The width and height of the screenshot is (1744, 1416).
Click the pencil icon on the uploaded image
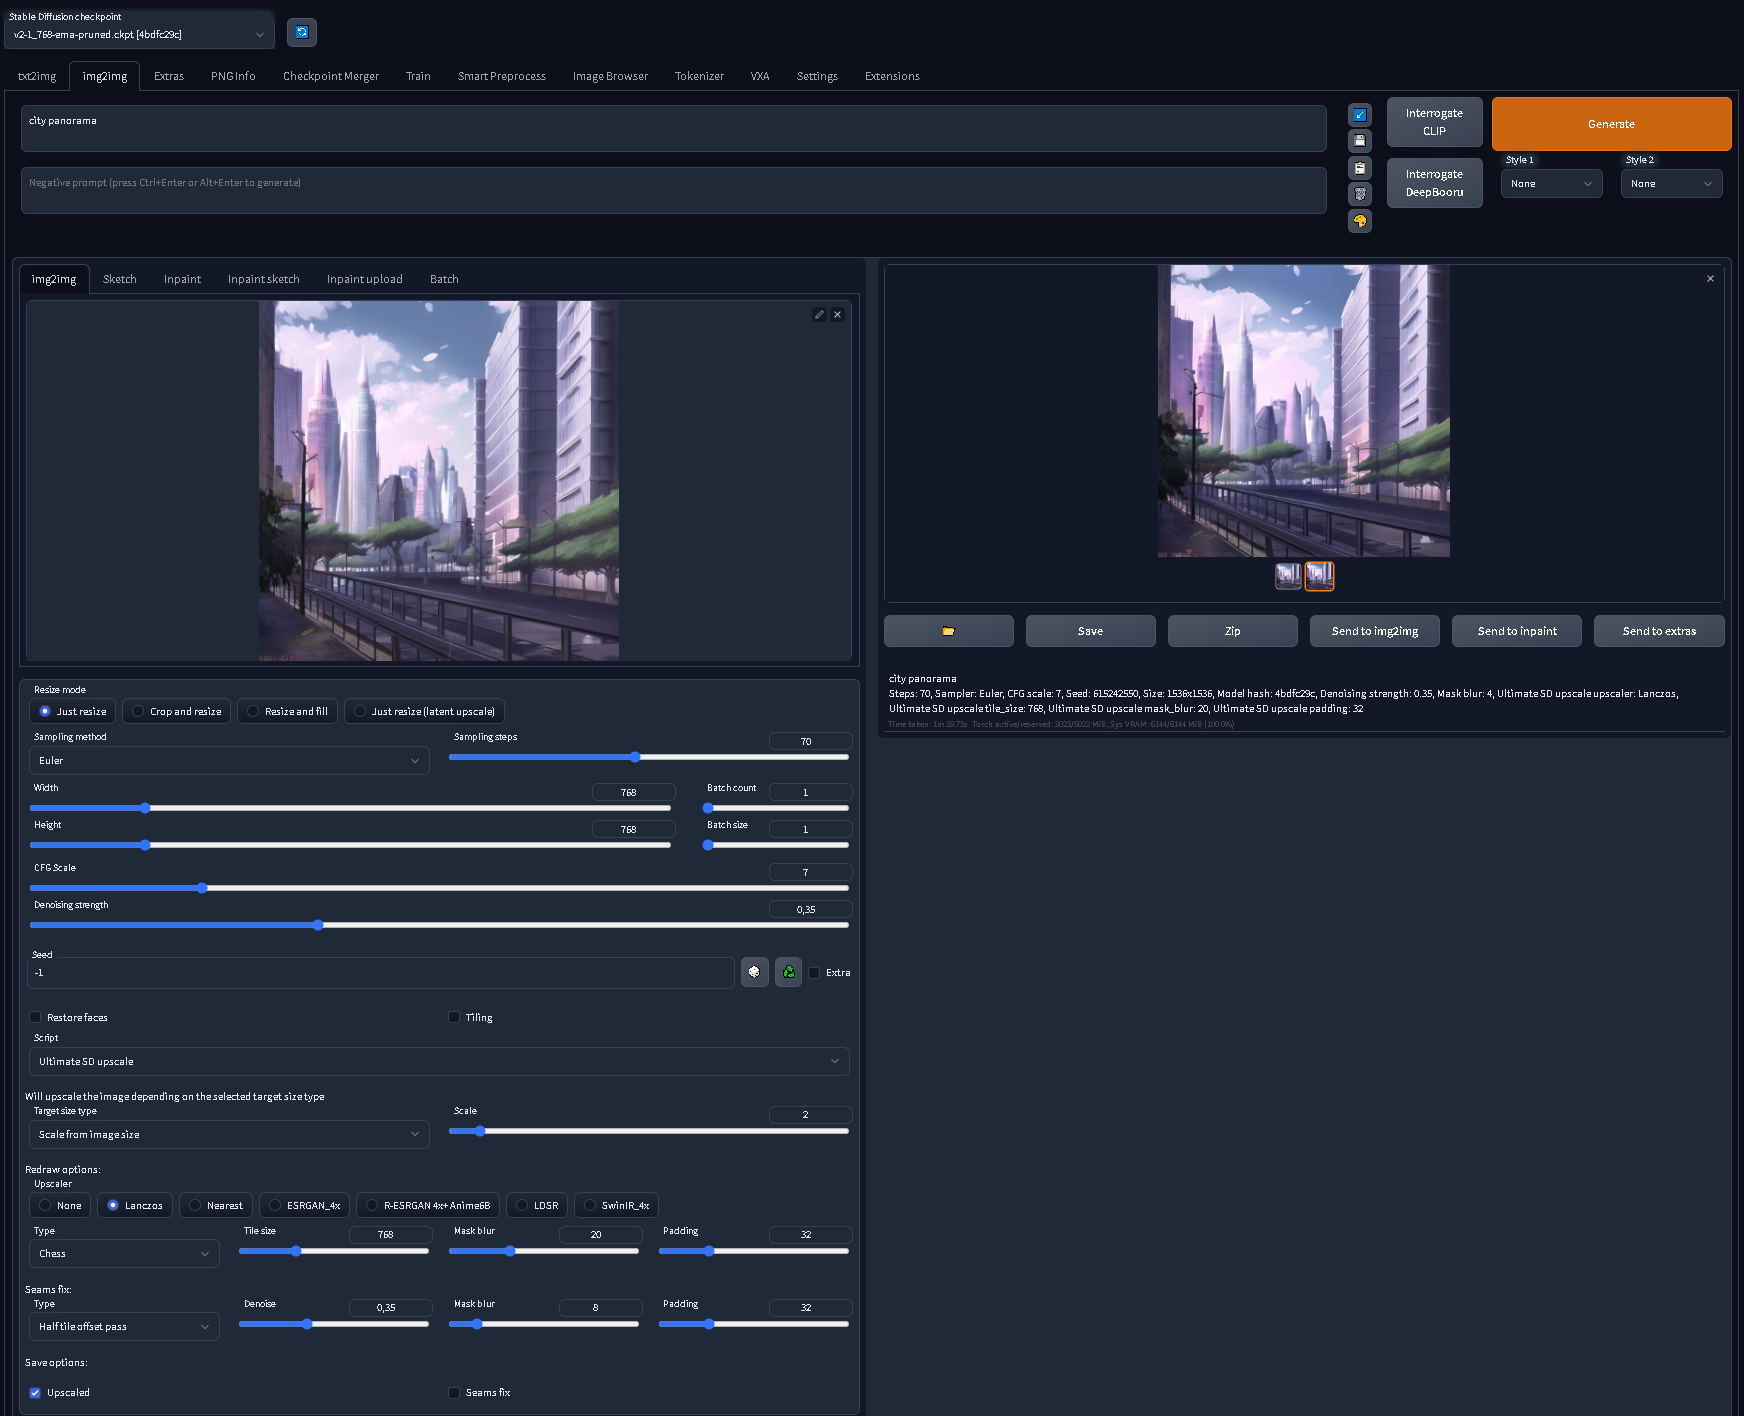point(819,314)
